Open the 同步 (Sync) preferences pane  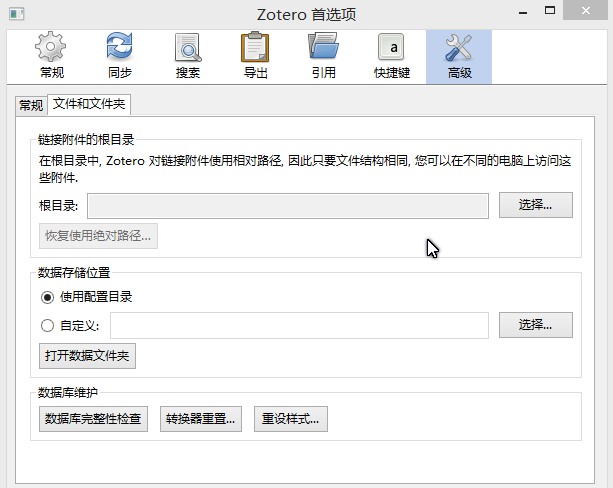point(120,56)
